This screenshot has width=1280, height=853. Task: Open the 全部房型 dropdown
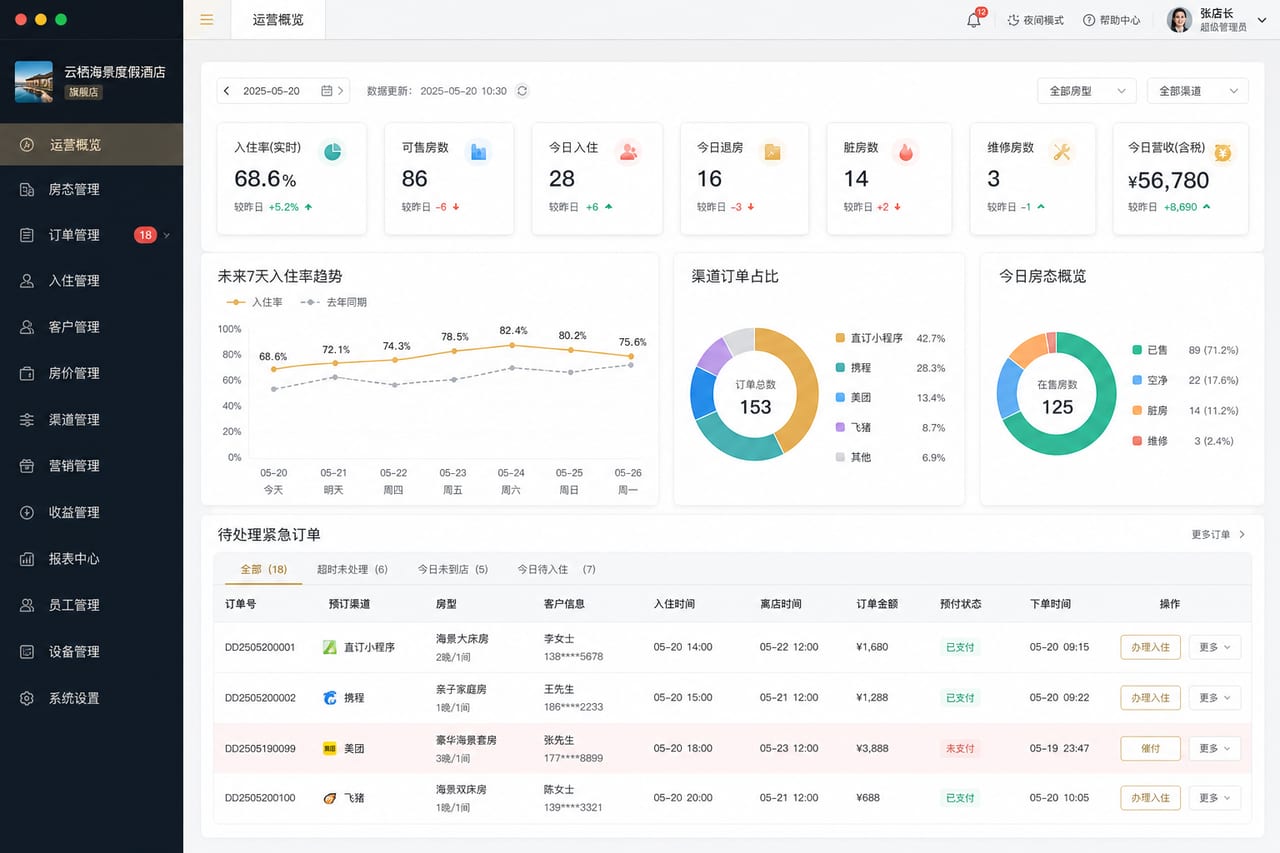pos(1087,91)
